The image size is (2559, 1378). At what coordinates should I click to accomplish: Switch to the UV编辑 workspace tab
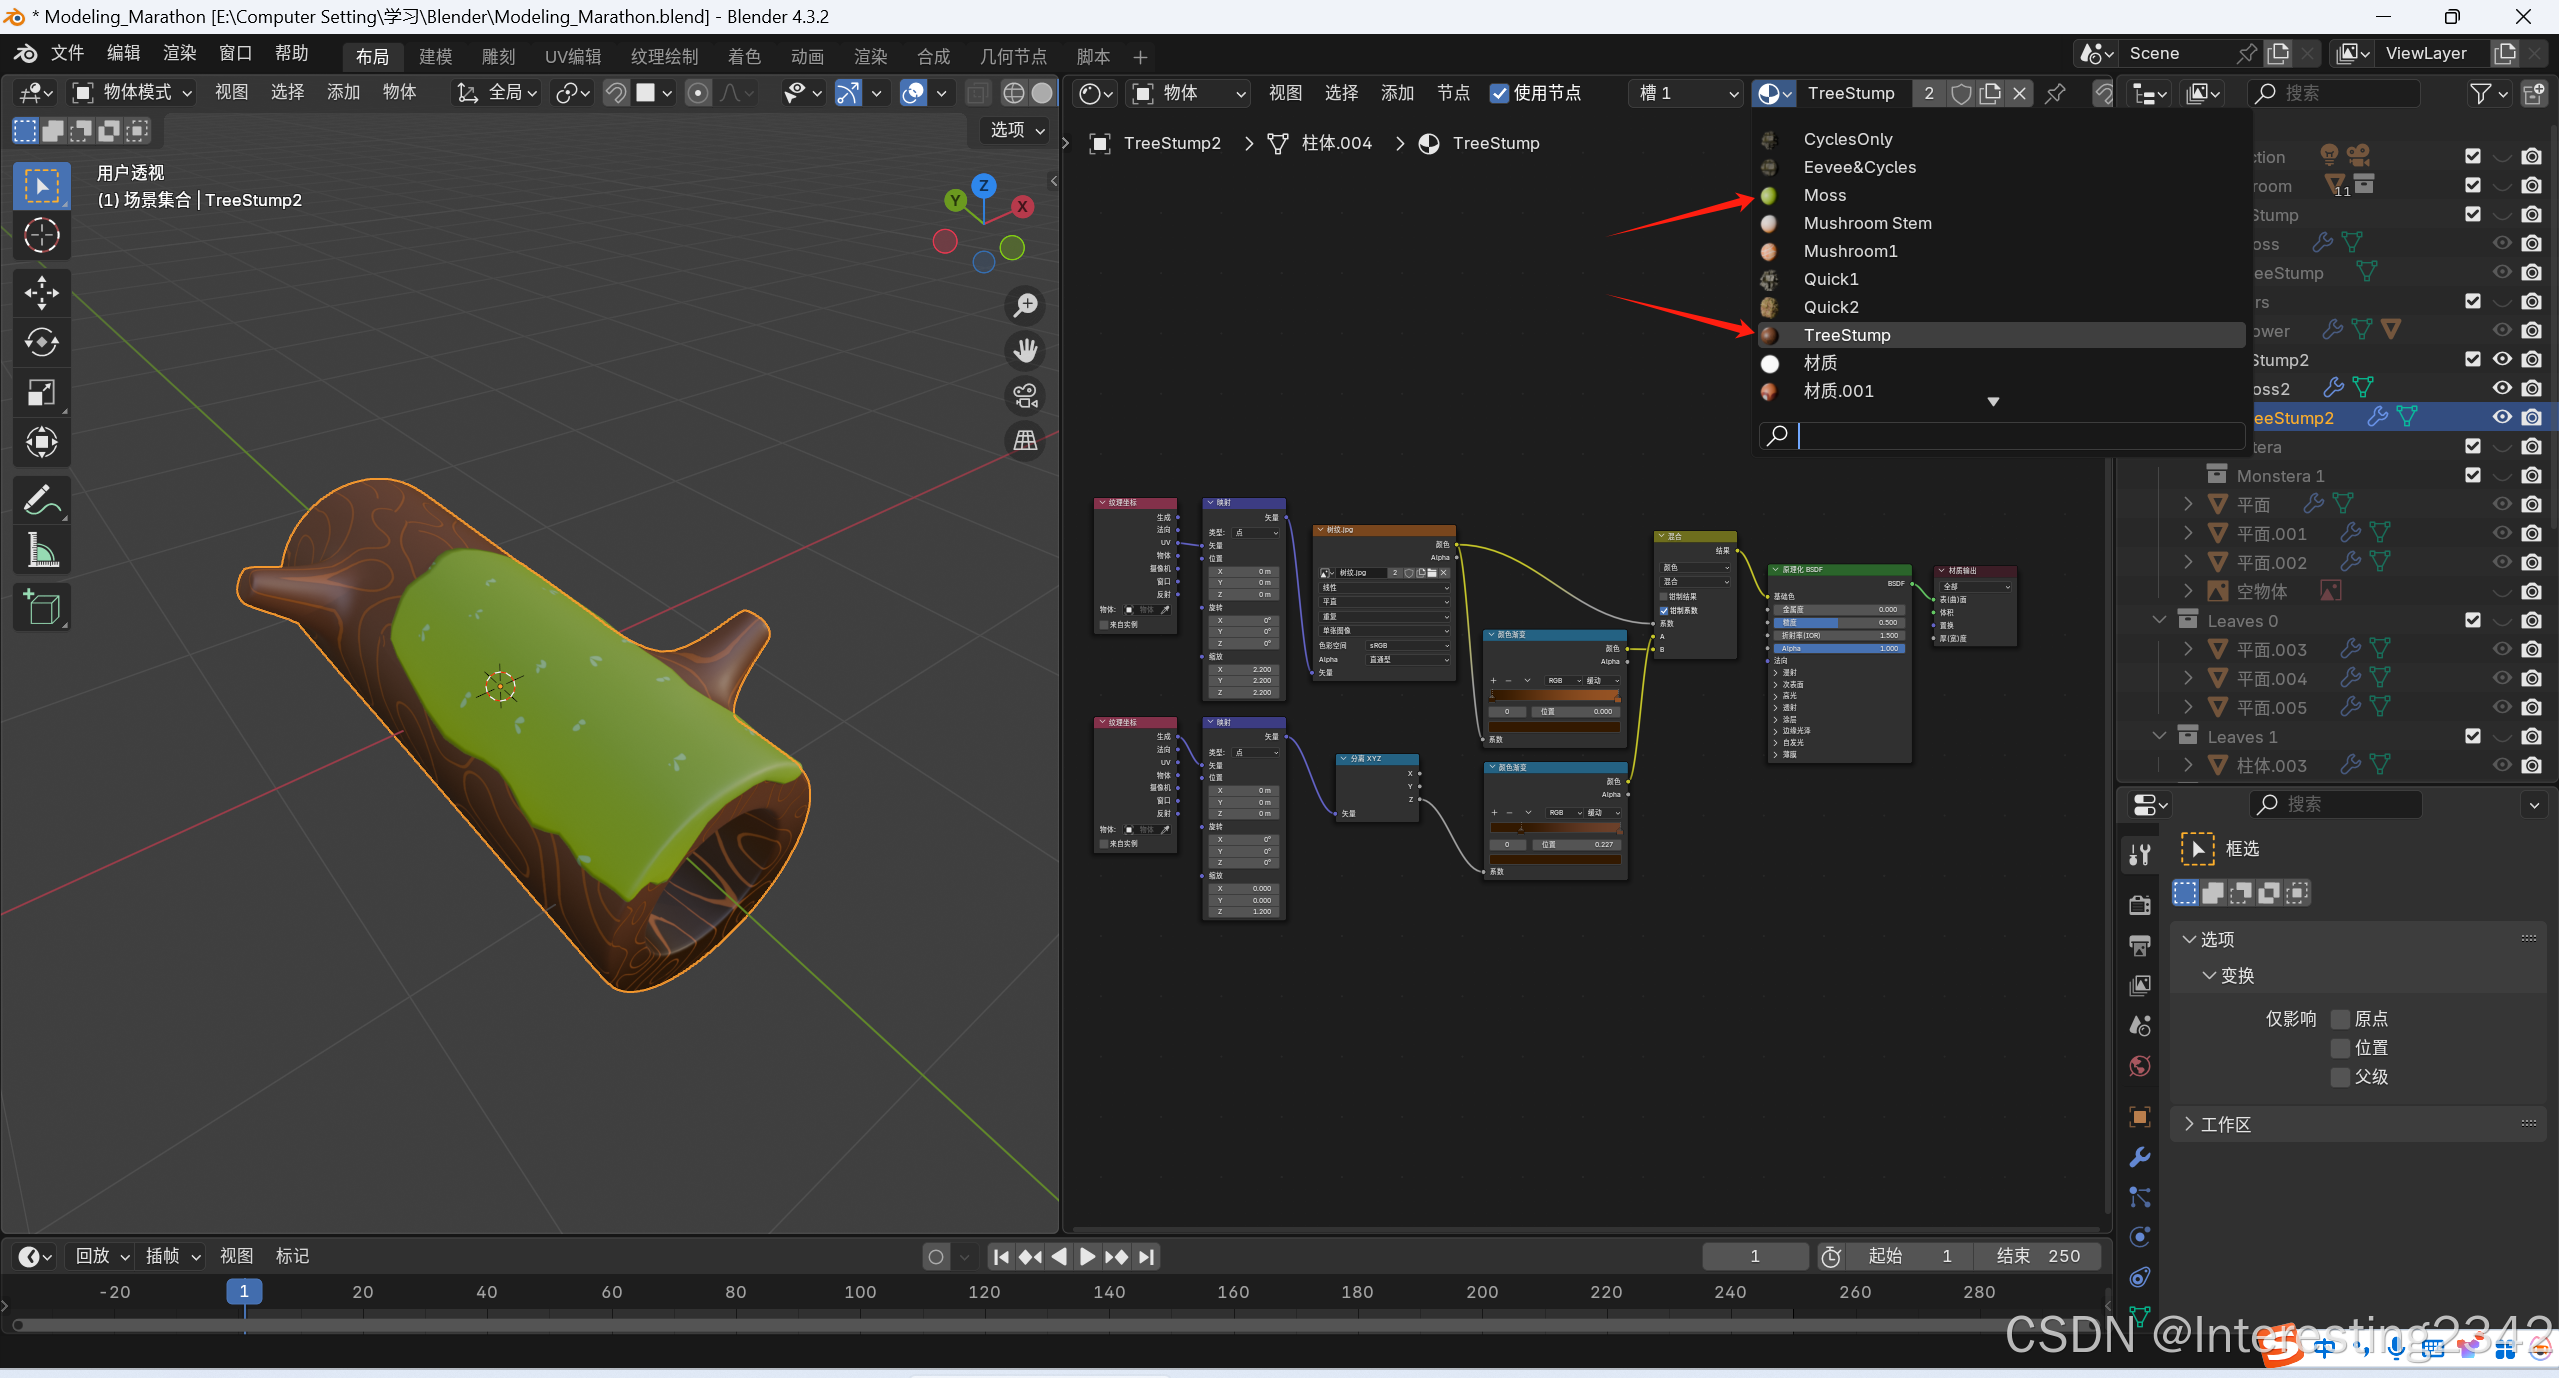click(572, 57)
